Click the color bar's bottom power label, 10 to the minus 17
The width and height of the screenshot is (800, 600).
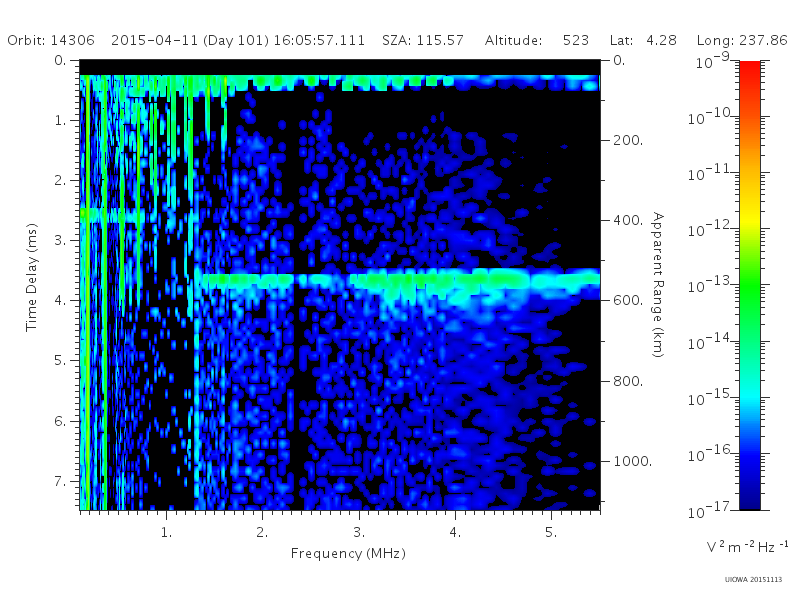(711, 509)
